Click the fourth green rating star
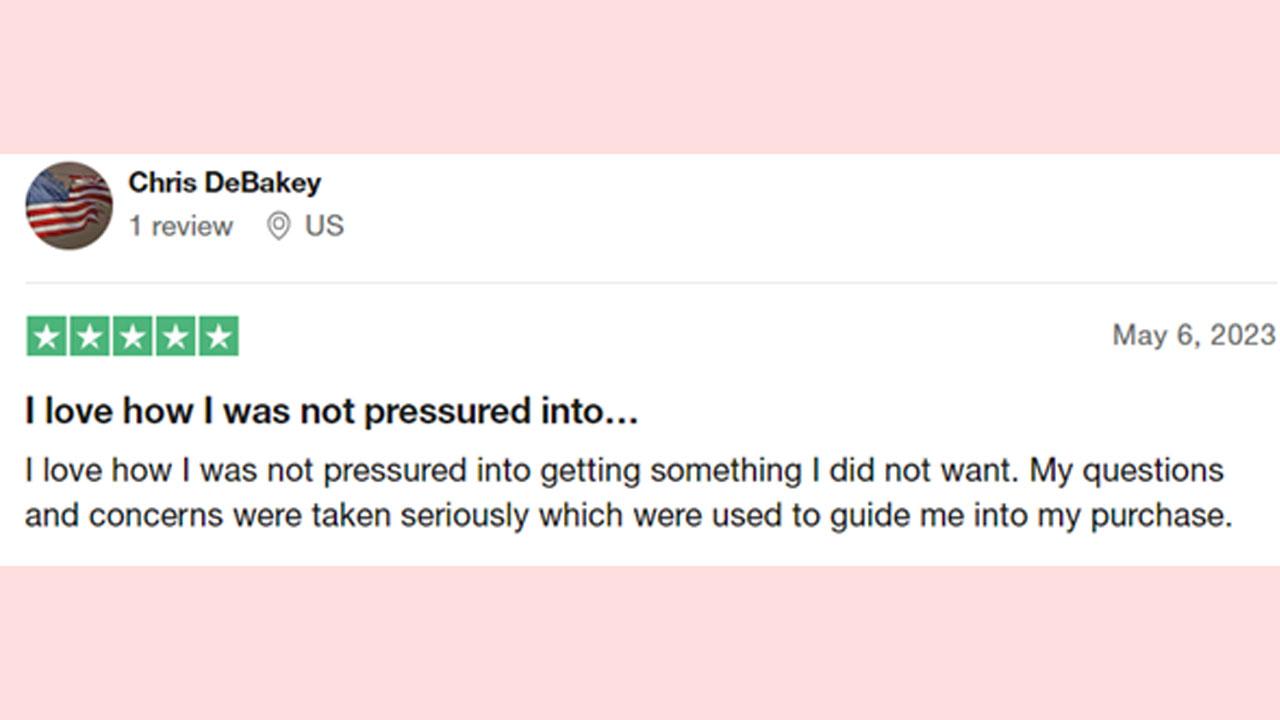The height and width of the screenshot is (720, 1280). pos(175,336)
